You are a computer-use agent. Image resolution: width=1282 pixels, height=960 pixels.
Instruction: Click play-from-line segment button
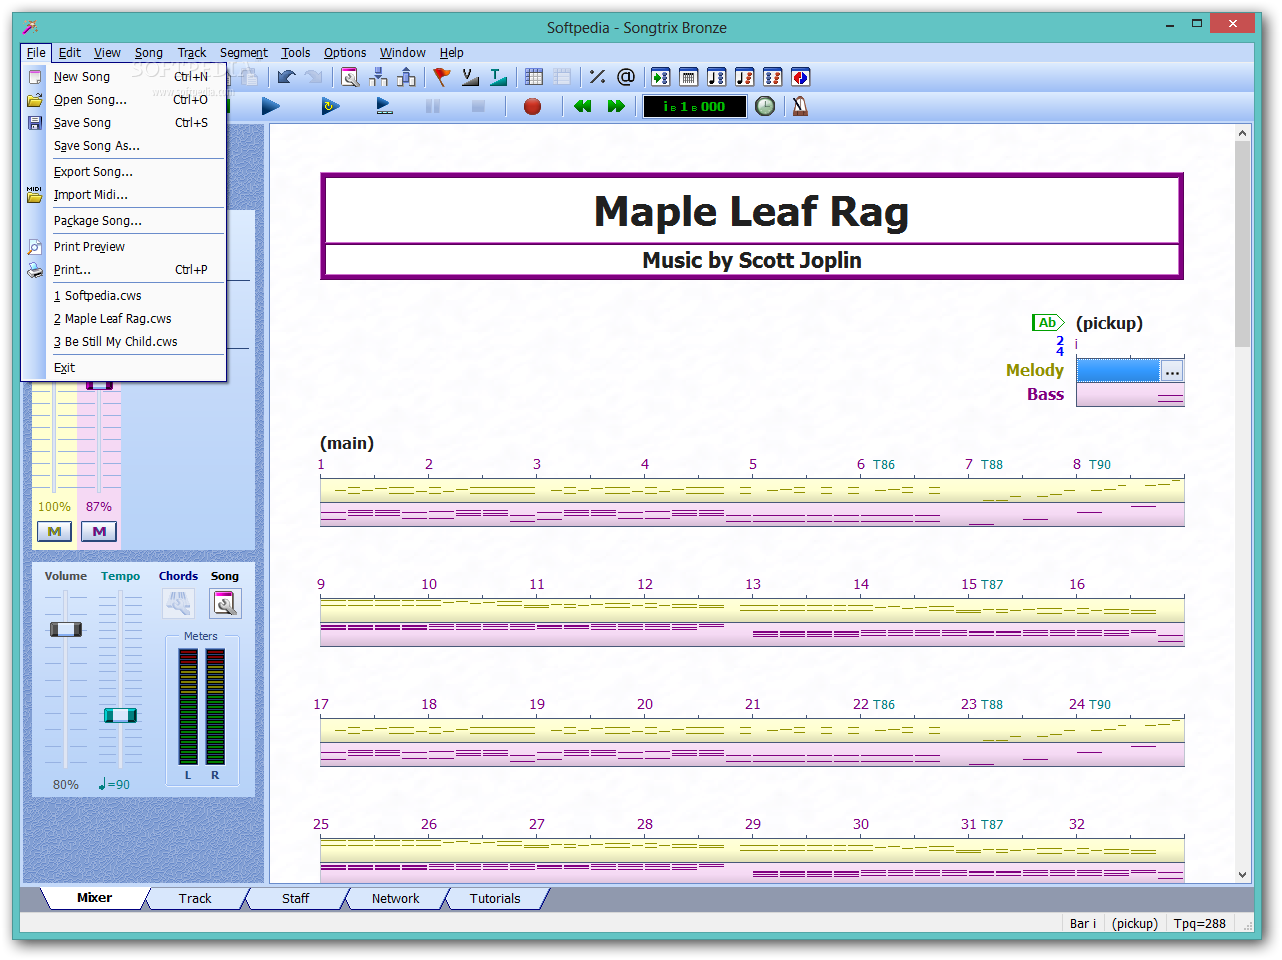pyautogui.click(x=385, y=106)
